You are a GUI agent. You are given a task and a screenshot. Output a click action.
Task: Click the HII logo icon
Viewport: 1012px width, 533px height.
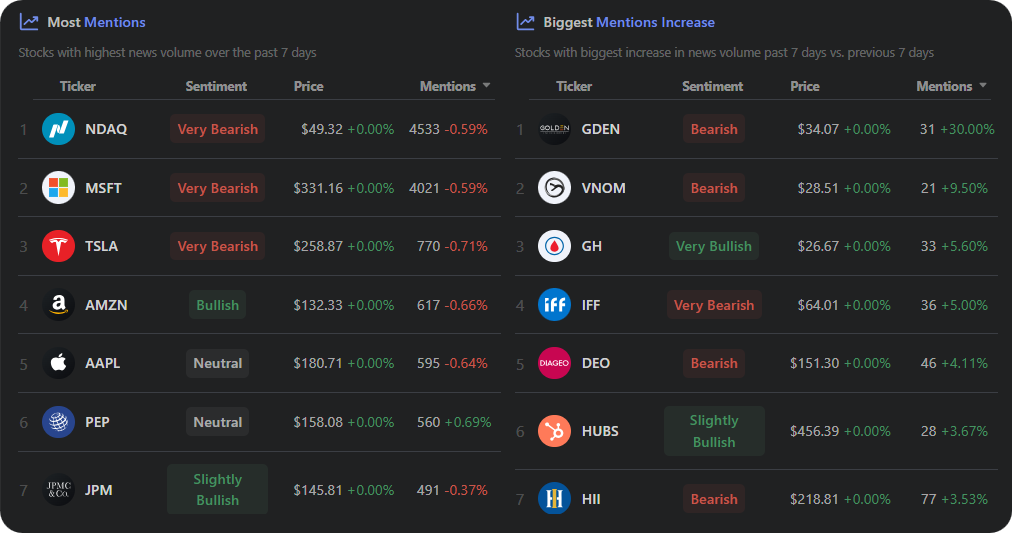[x=554, y=499]
